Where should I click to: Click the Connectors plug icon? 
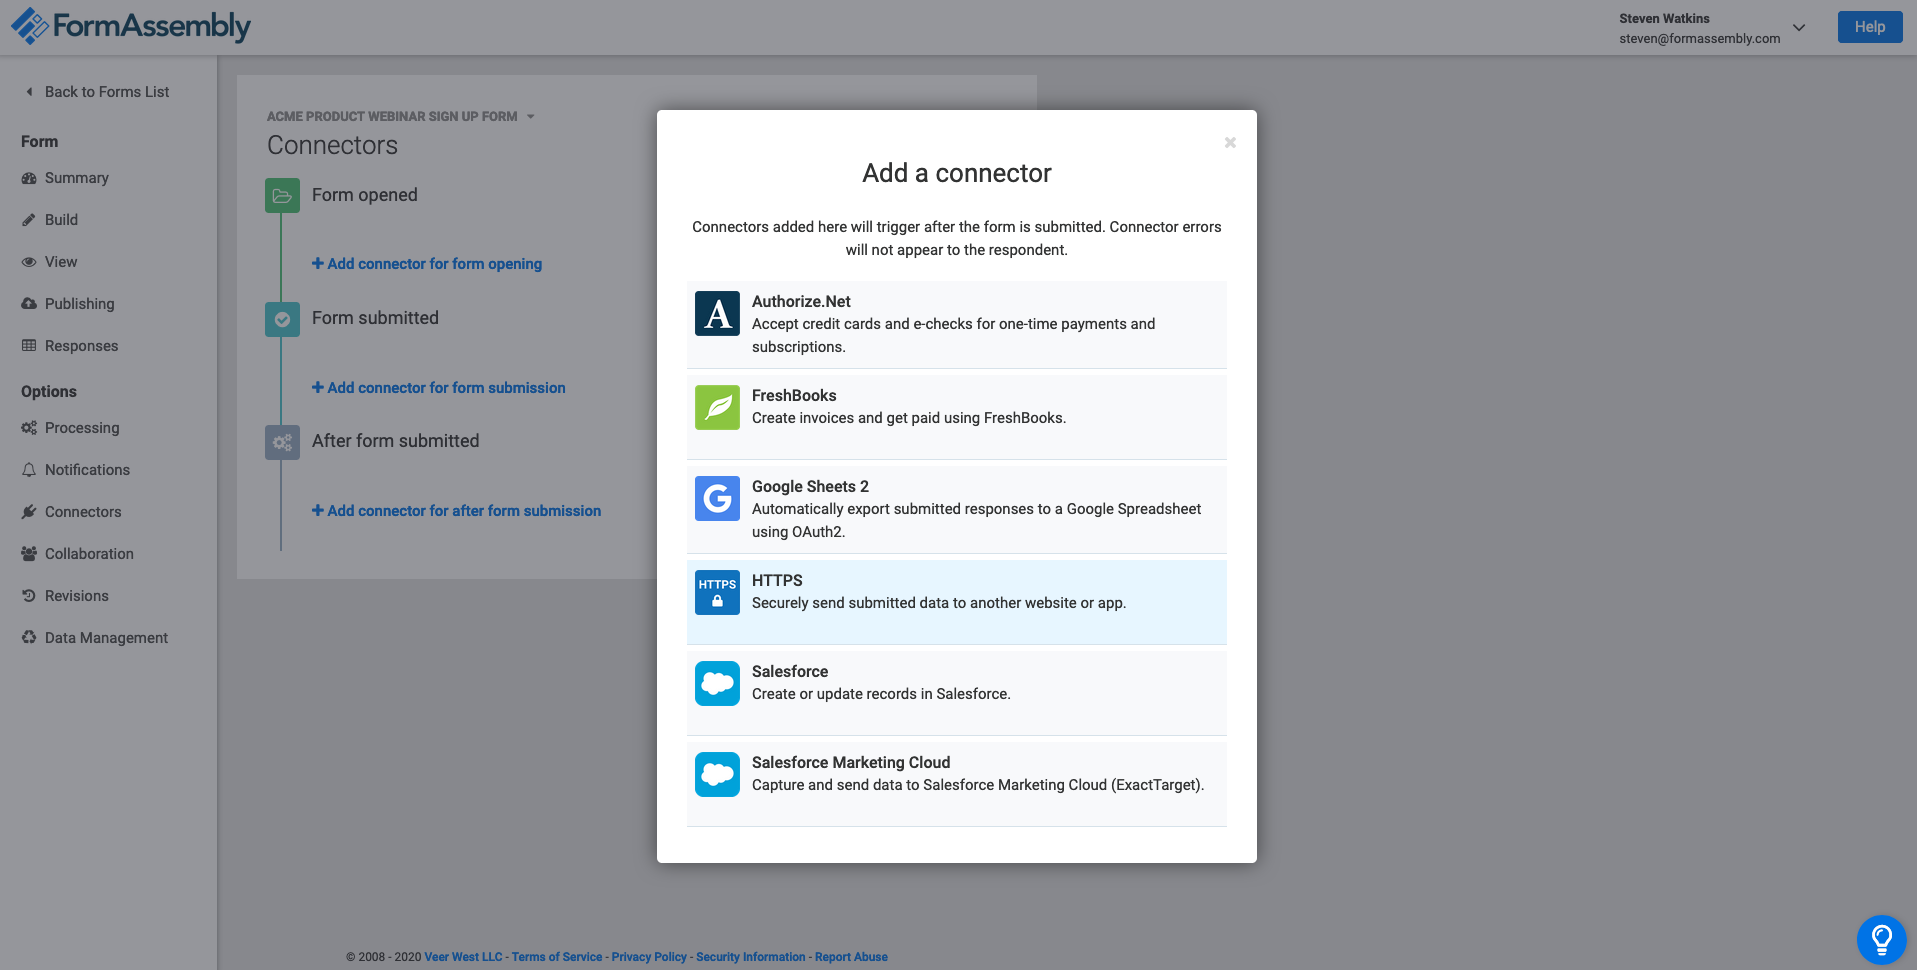(x=29, y=512)
